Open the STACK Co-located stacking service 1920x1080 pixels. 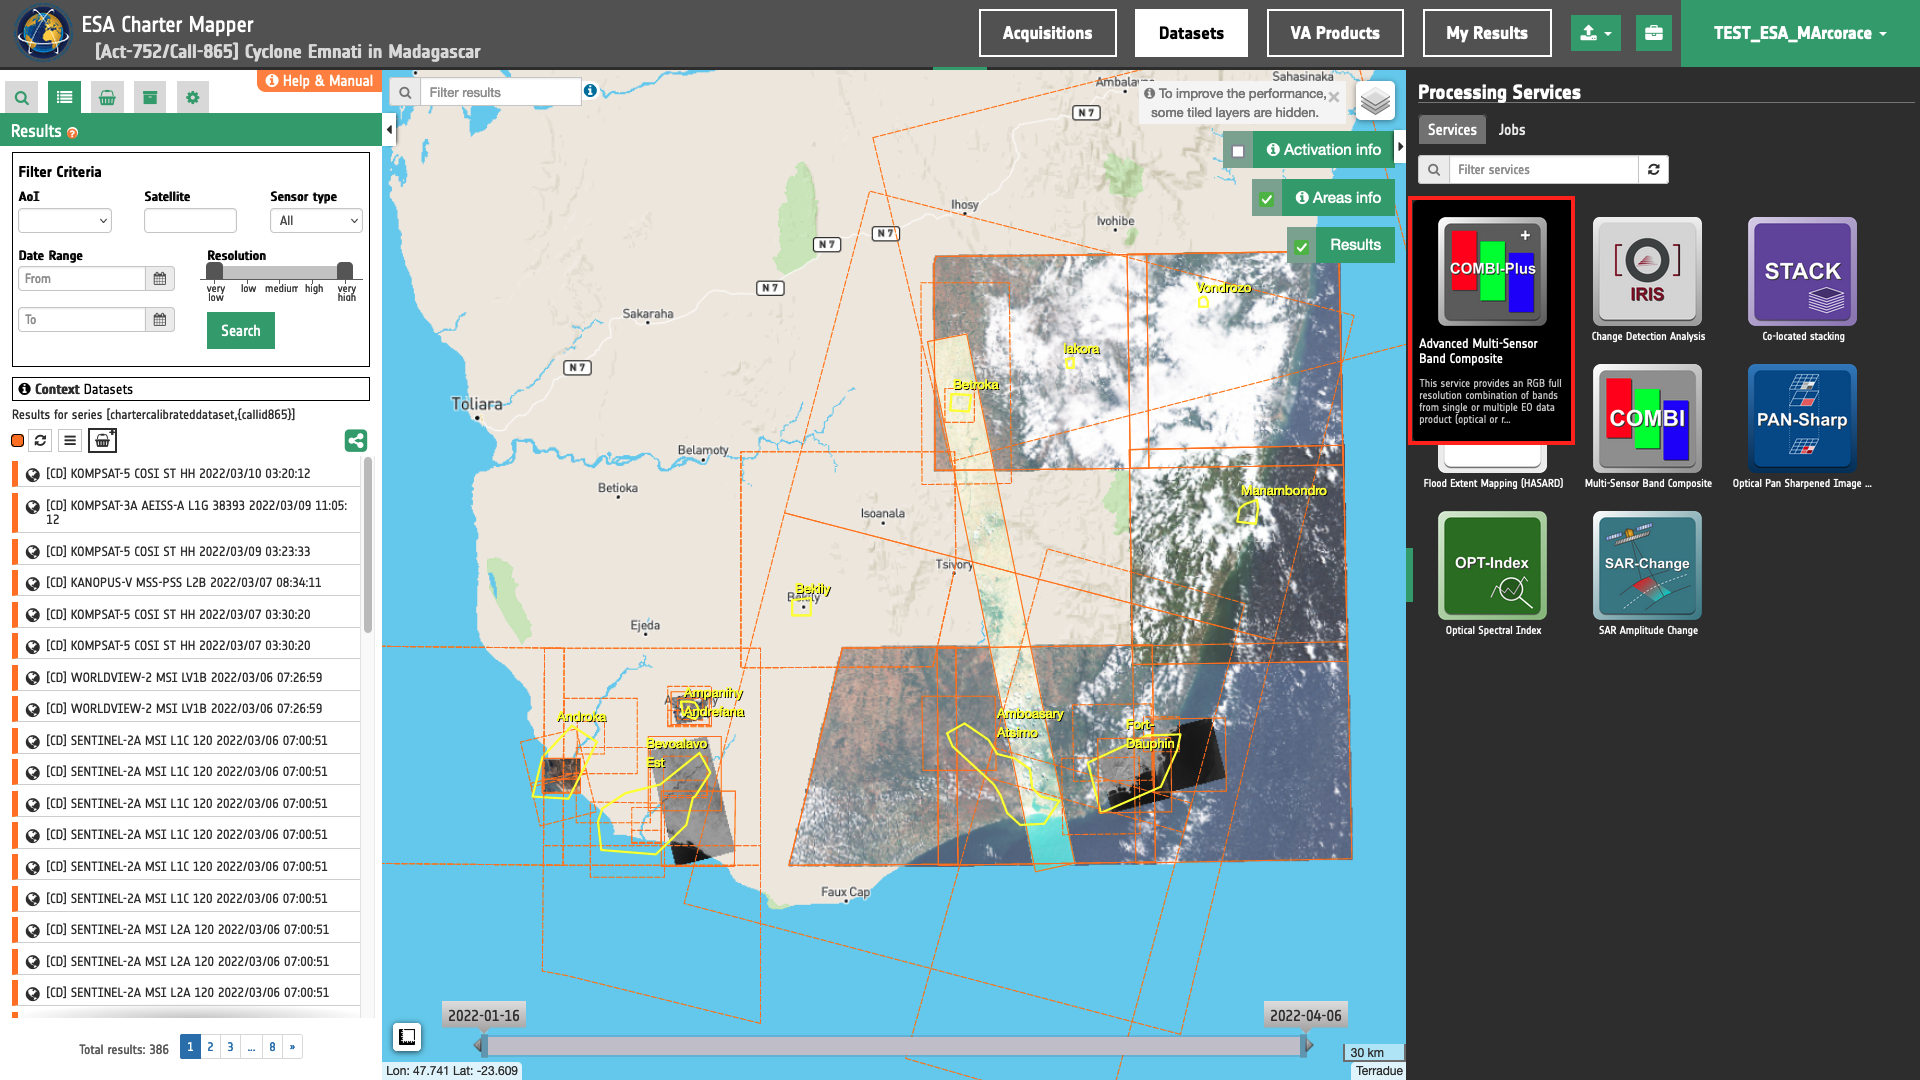pyautogui.click(x=1802, y=272)
